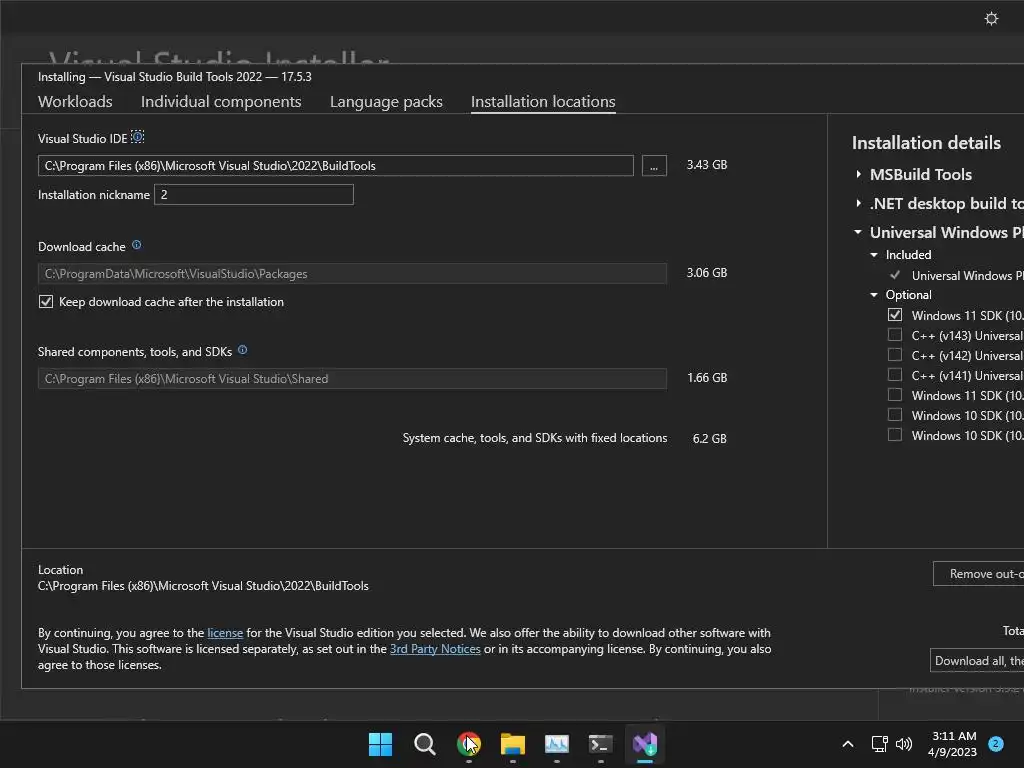Switch to the Language packs tab
This screenshot has height=768, width=1024.
tap(386, 102)
